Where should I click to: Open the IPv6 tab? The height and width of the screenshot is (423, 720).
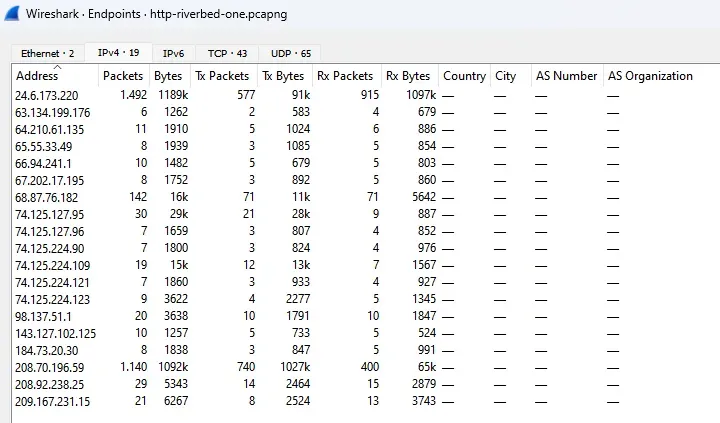[174, 53]
